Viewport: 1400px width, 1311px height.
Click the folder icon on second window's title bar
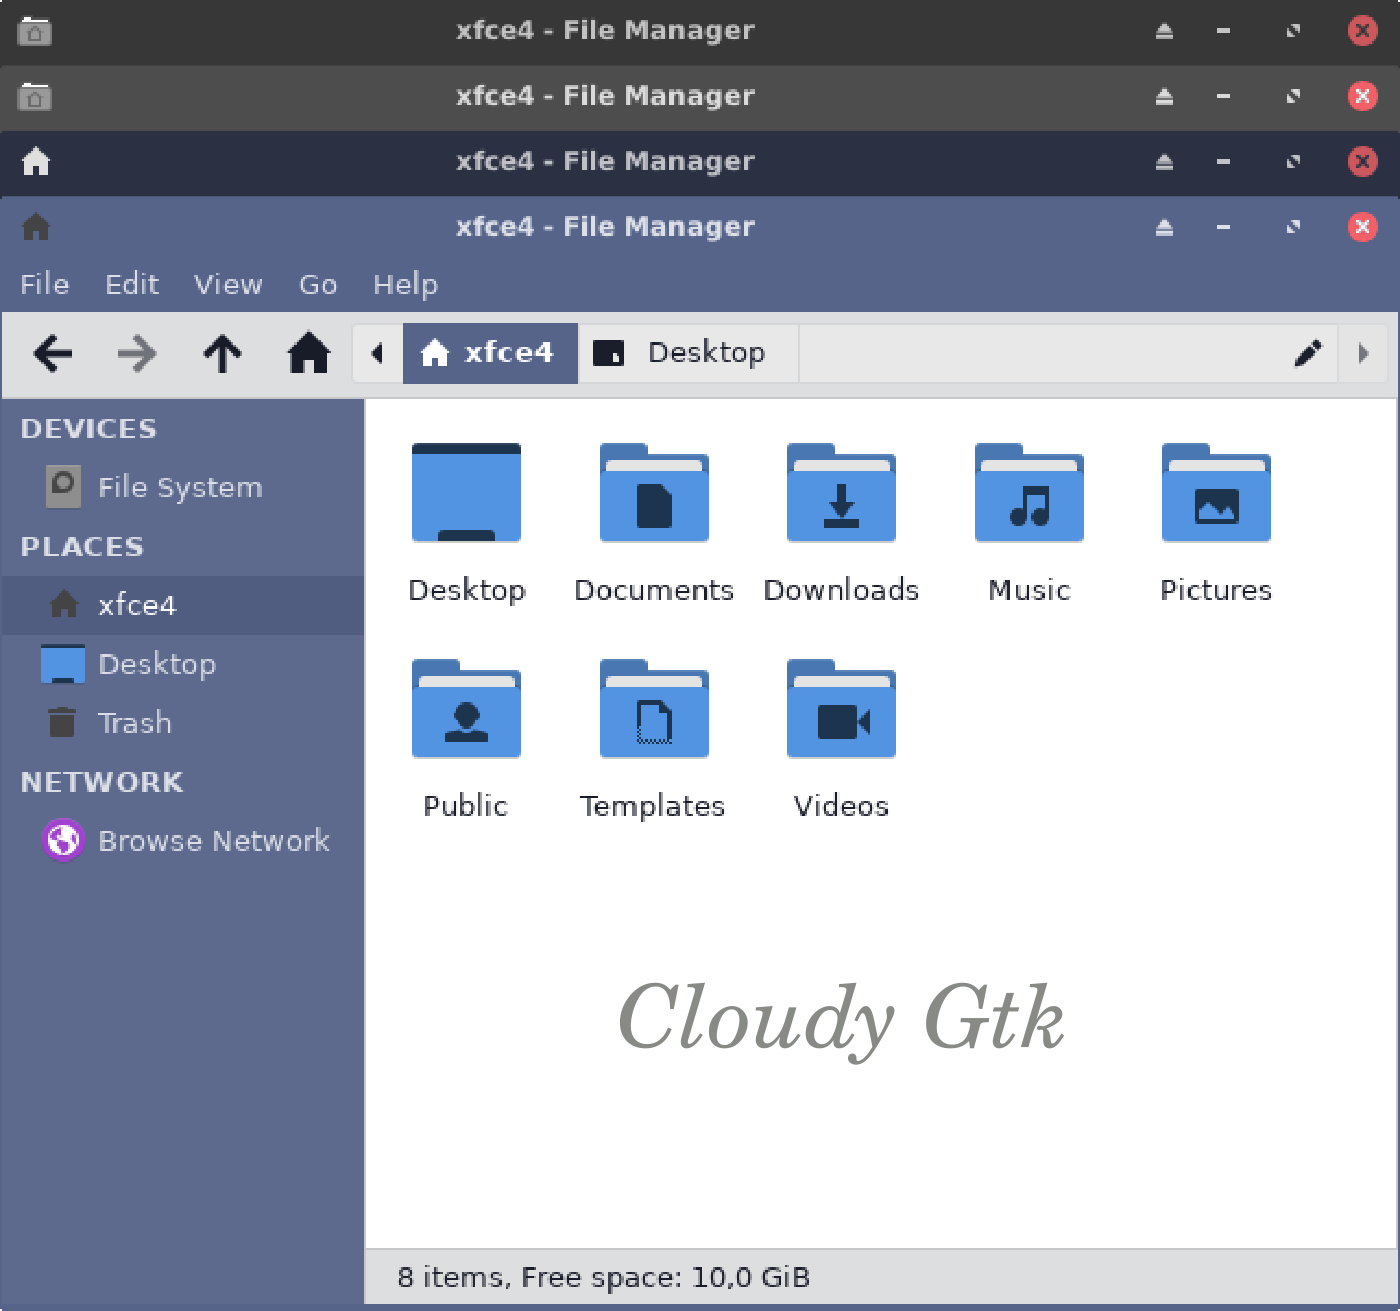click(35, 96)
